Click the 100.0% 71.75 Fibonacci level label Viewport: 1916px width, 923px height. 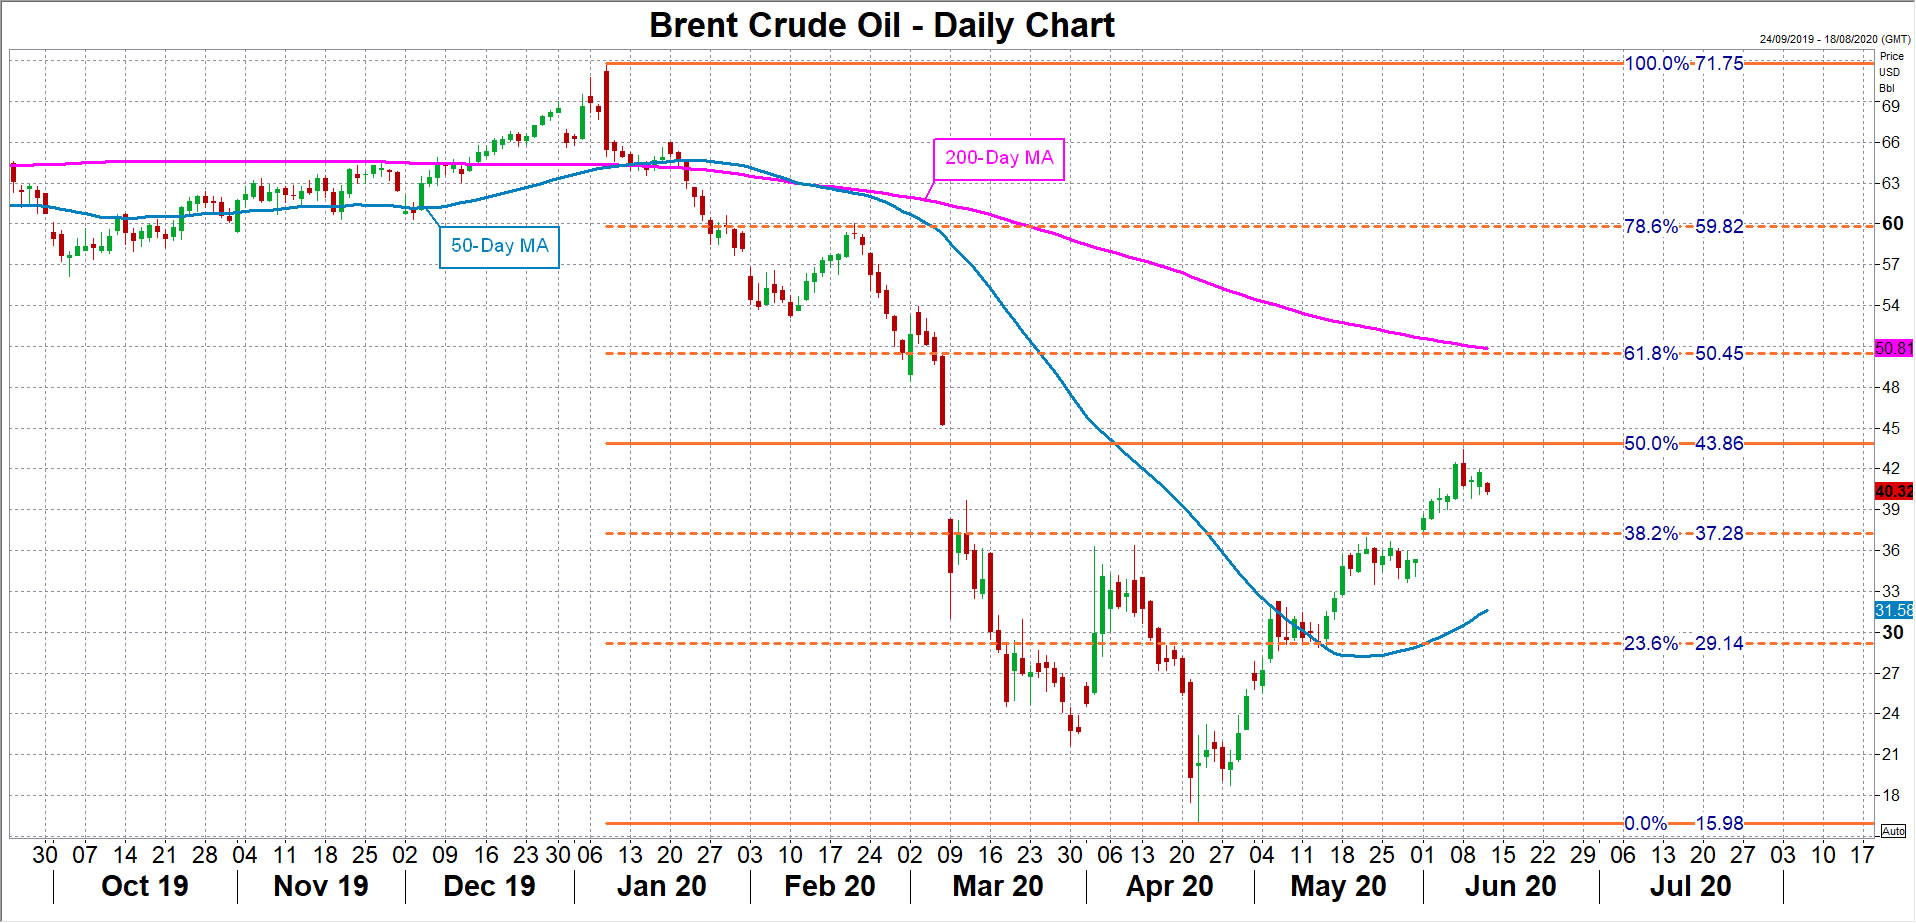pos(1683,64)
